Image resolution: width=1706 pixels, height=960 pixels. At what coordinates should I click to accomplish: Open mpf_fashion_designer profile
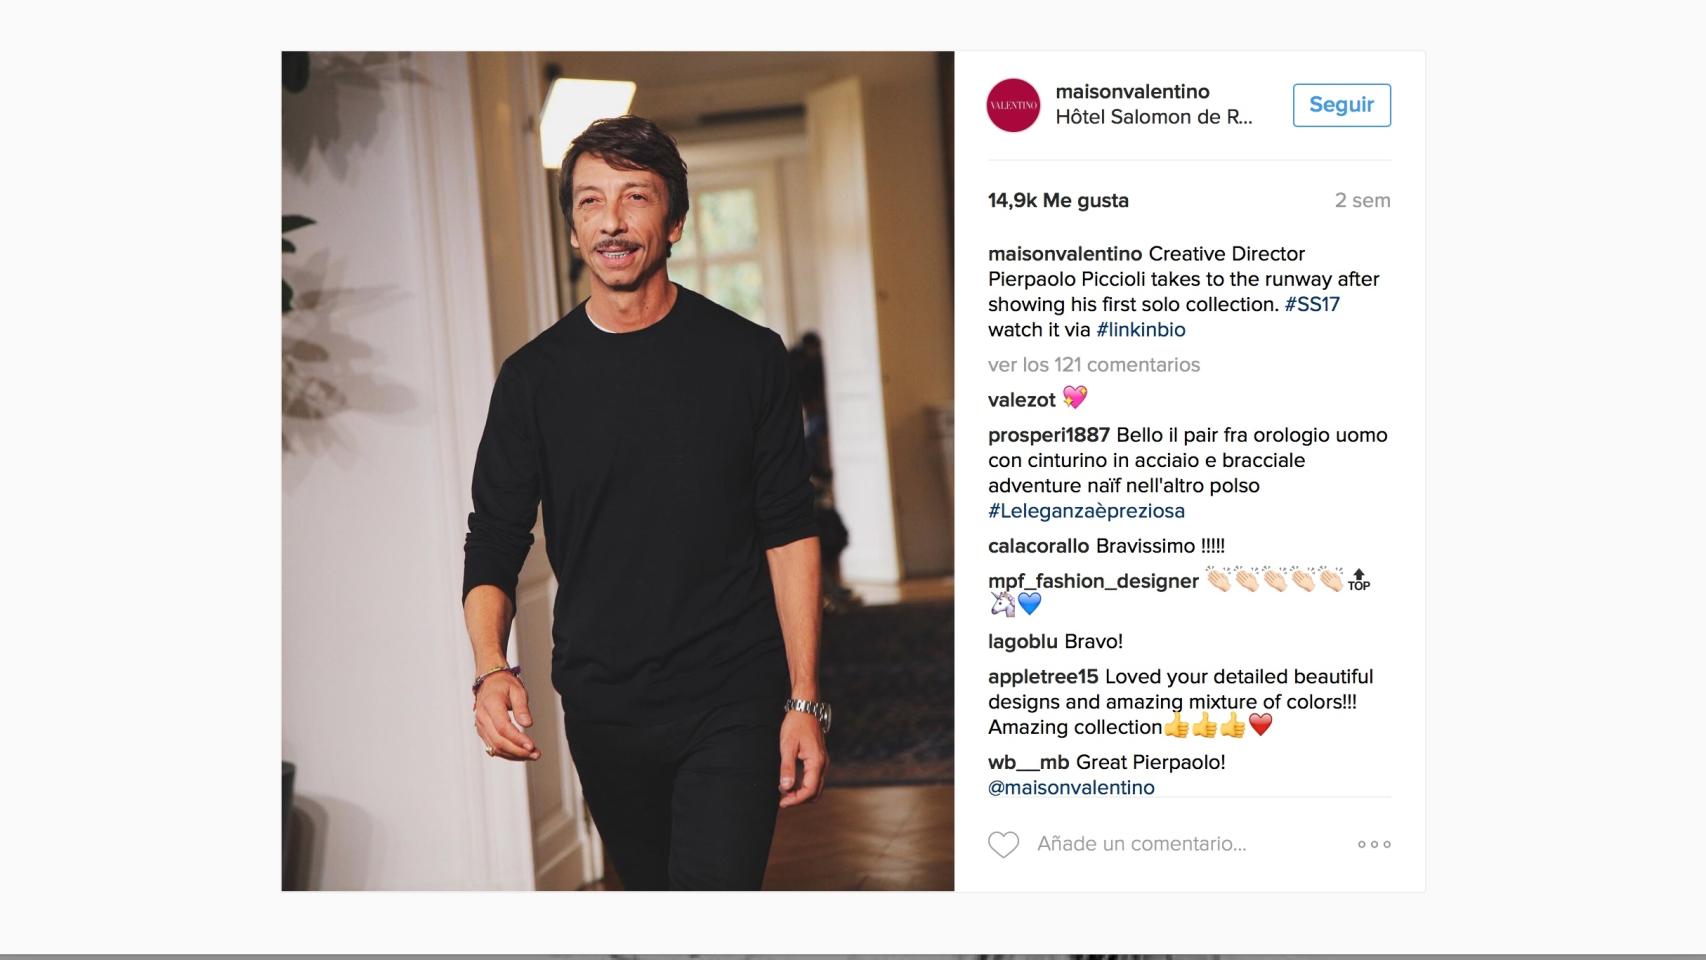tap(1093, 581)
